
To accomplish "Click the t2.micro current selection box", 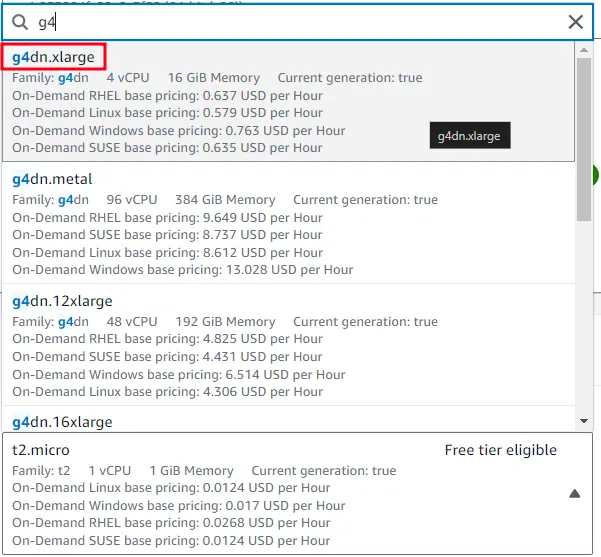I will click(x=297, y=493).
